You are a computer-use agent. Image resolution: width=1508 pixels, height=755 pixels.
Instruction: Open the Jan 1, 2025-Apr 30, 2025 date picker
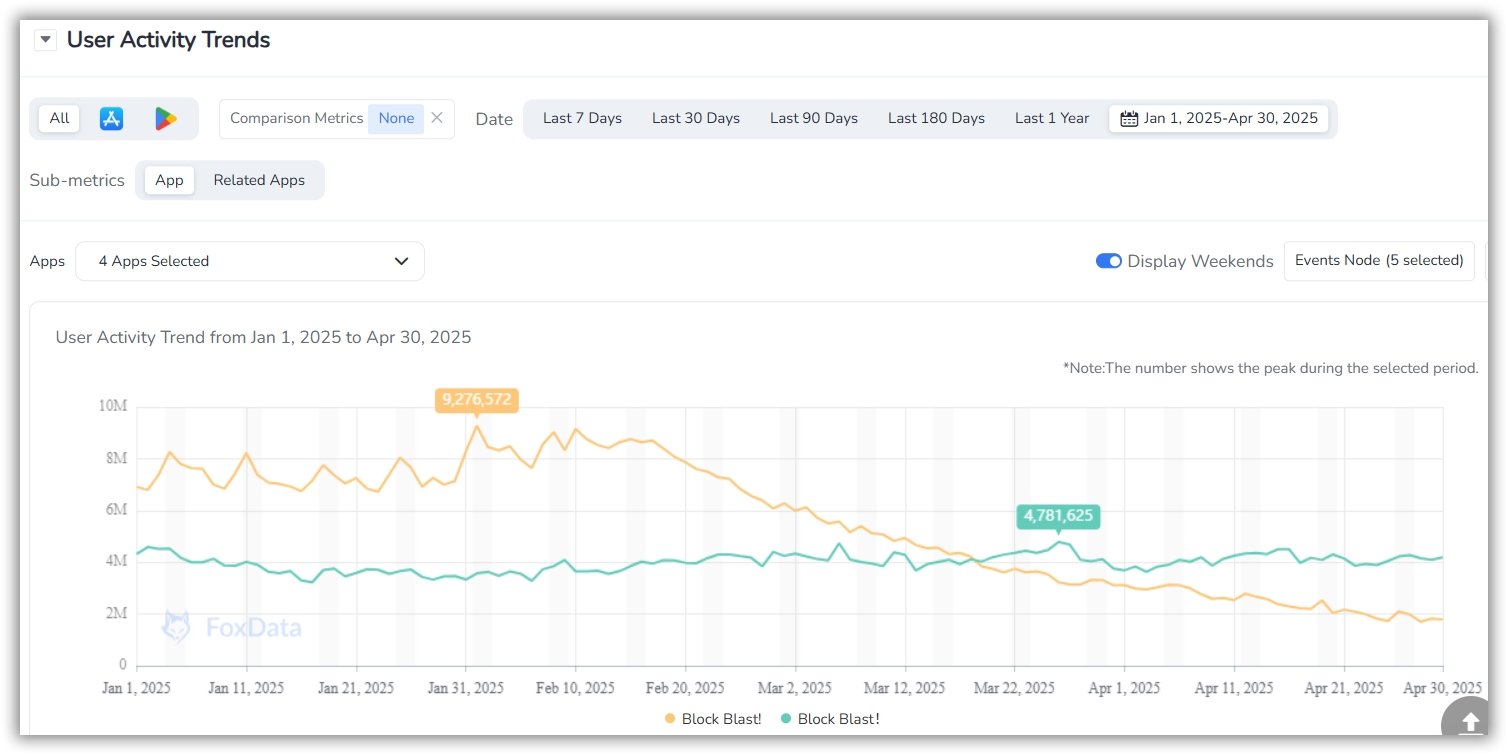[x=1219, y=118]
